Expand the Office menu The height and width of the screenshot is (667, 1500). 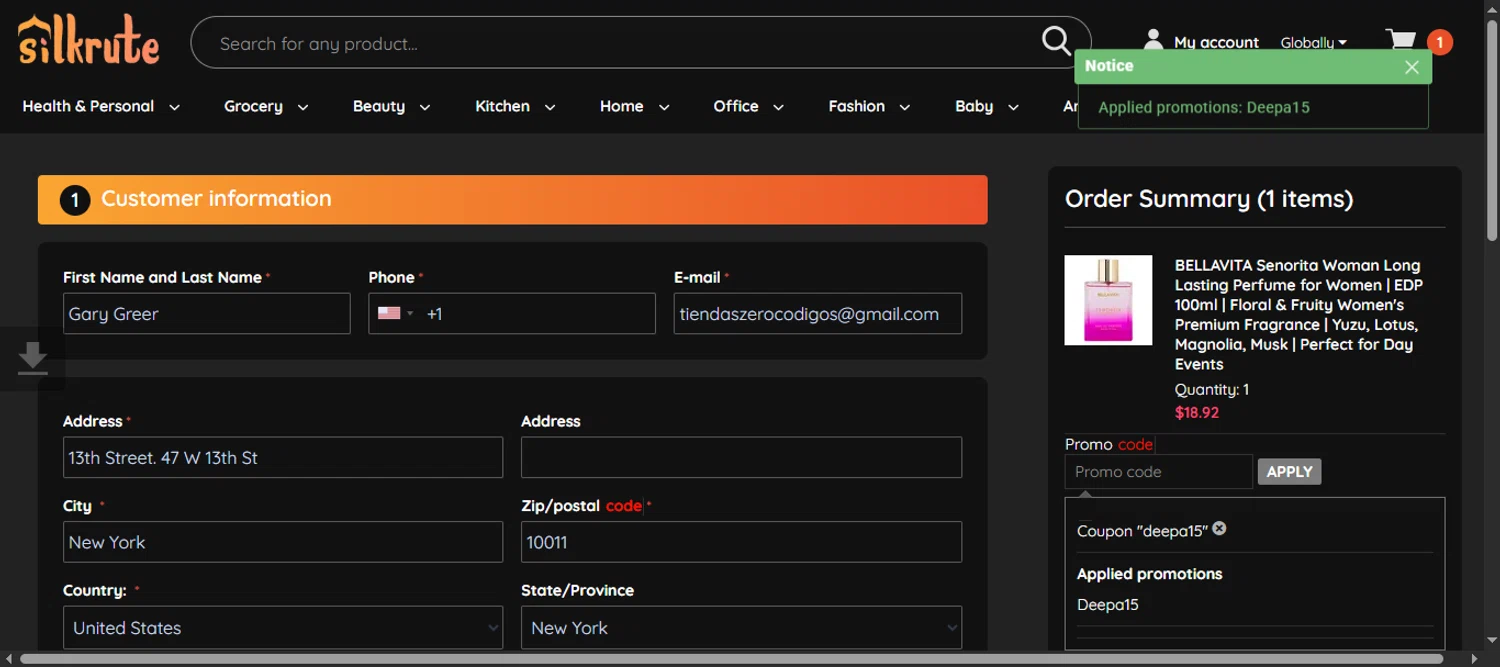tap(748, 106)
